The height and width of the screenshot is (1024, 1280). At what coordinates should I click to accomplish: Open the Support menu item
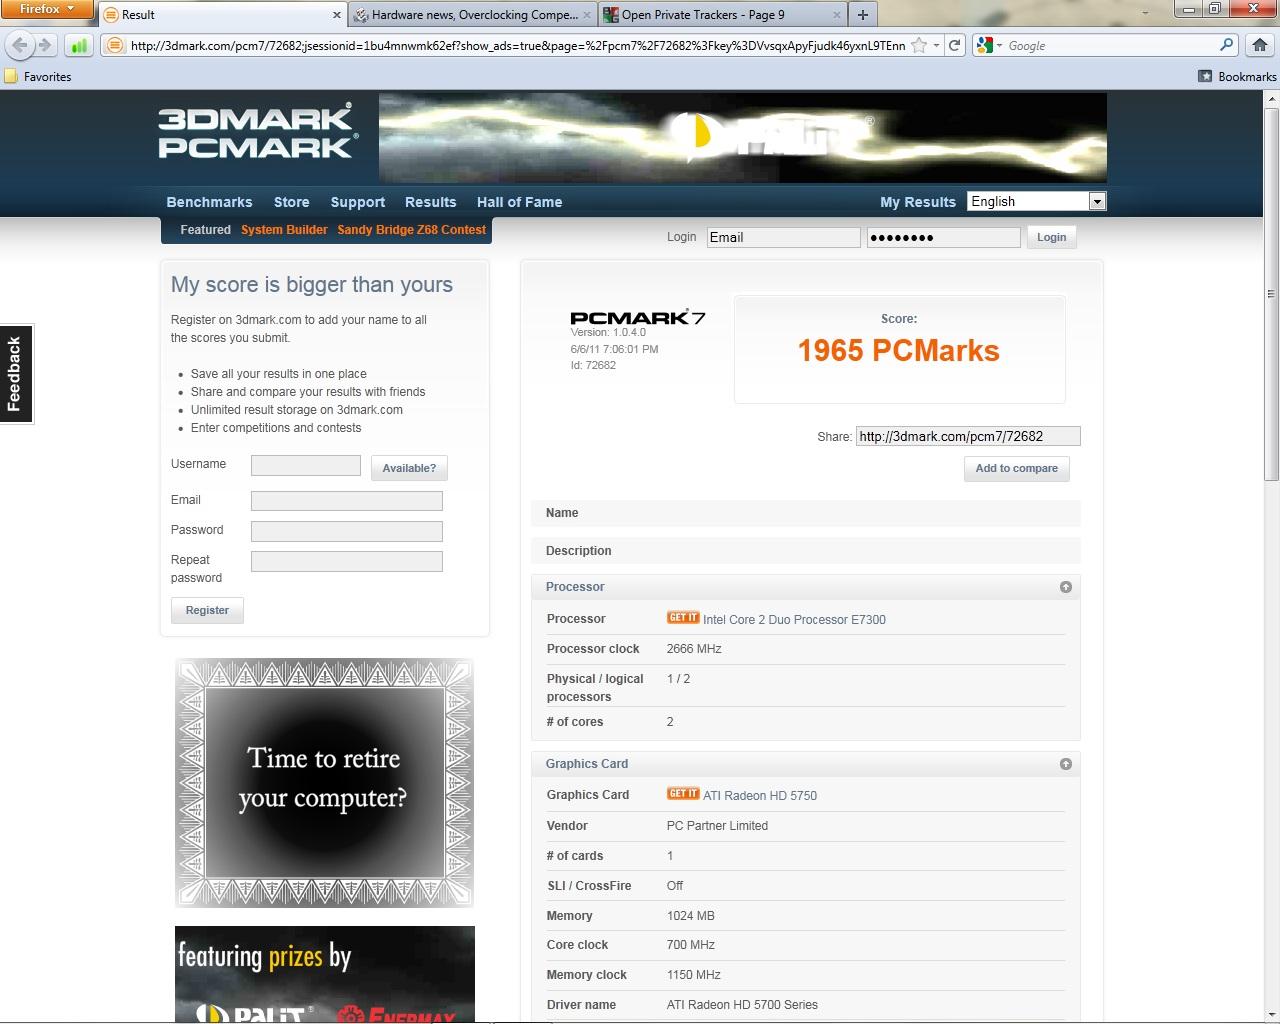(x=357, y=202)
